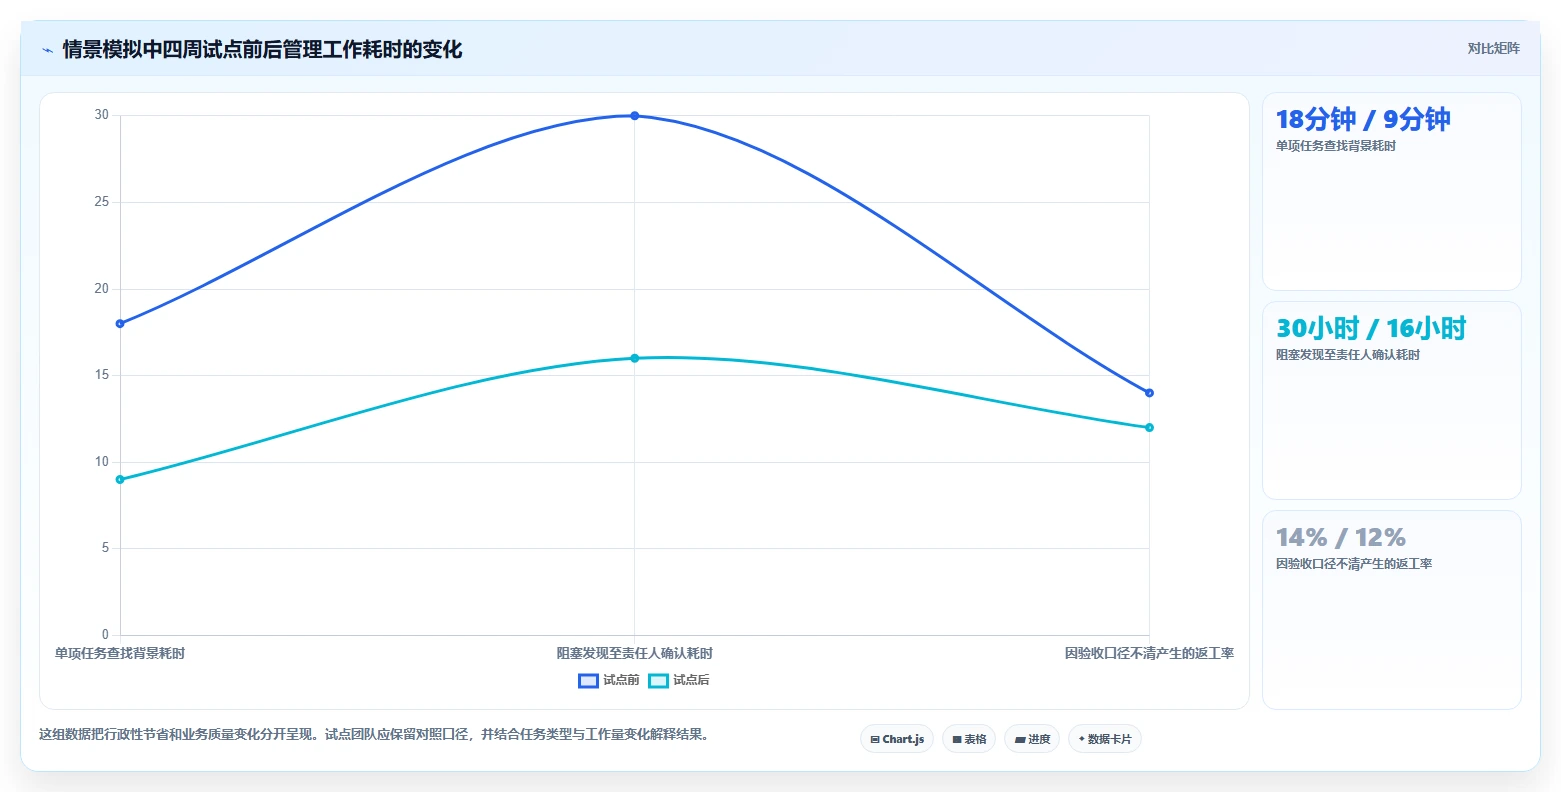
Task: Click the 试点前 peak data point at 30
Action: [x=634, y=116]
